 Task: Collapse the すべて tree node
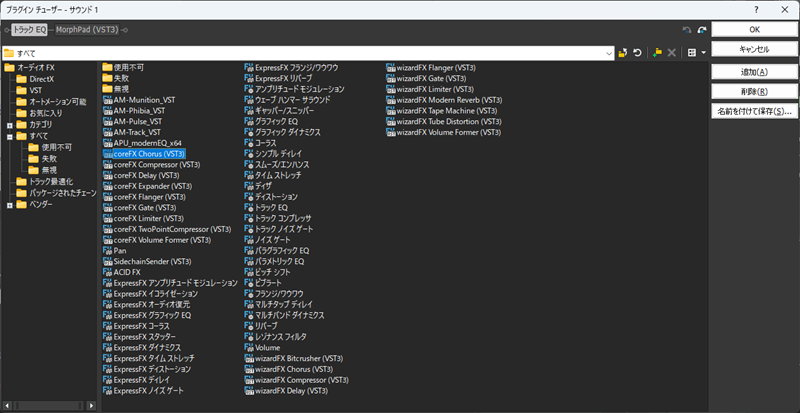point(9,135)
